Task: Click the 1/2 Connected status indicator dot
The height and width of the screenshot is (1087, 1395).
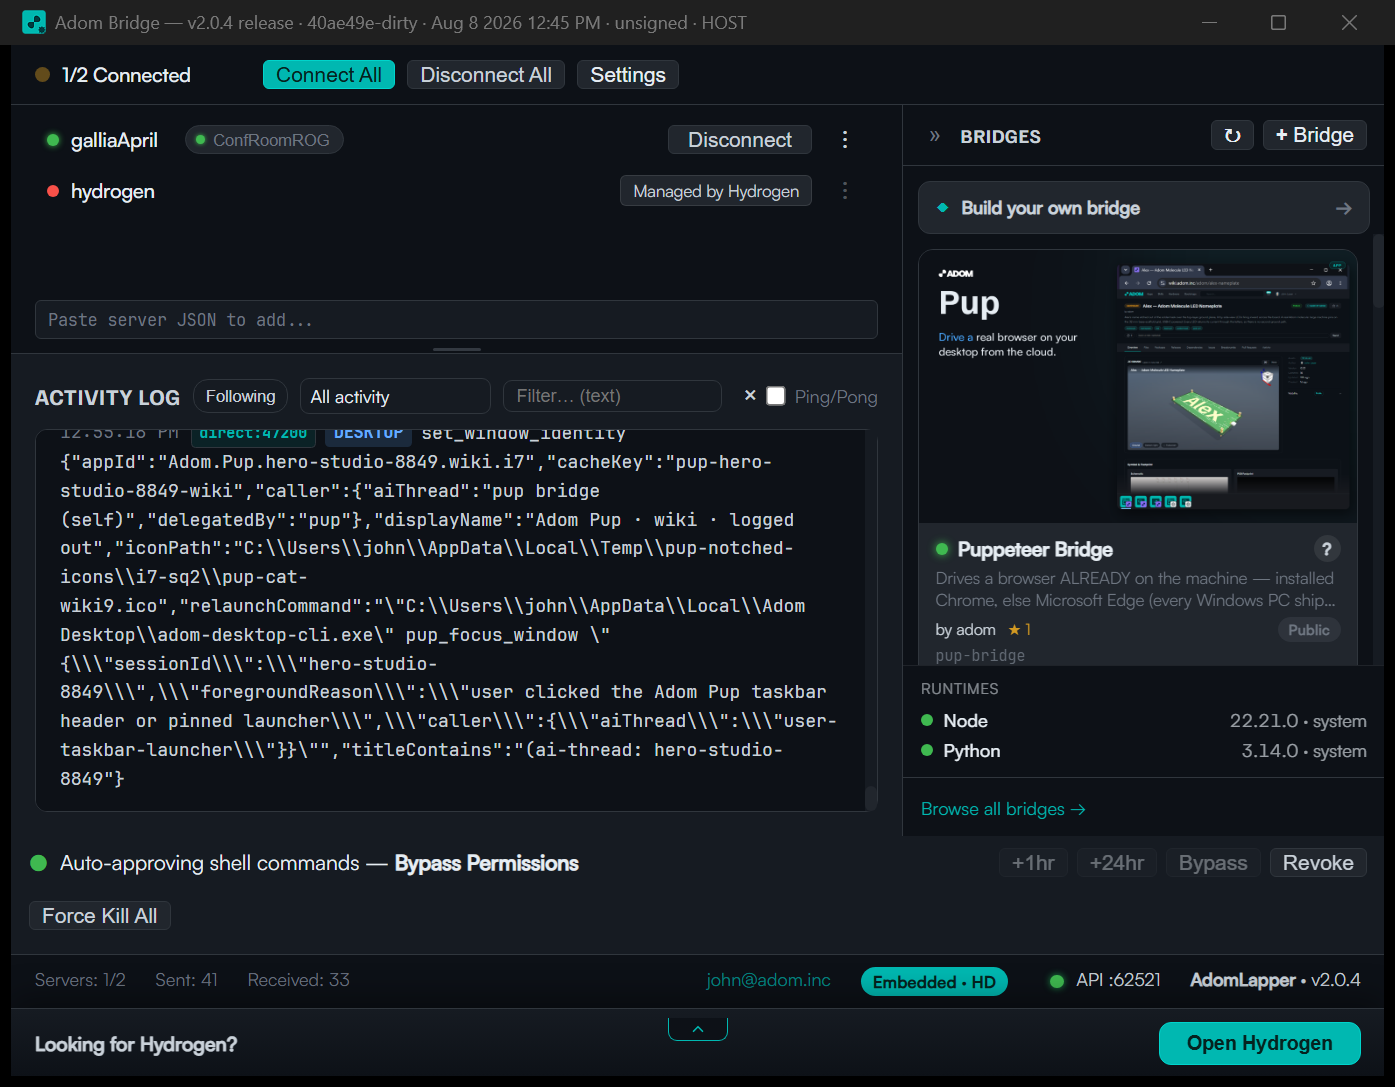Action: (x=42, y=75)
